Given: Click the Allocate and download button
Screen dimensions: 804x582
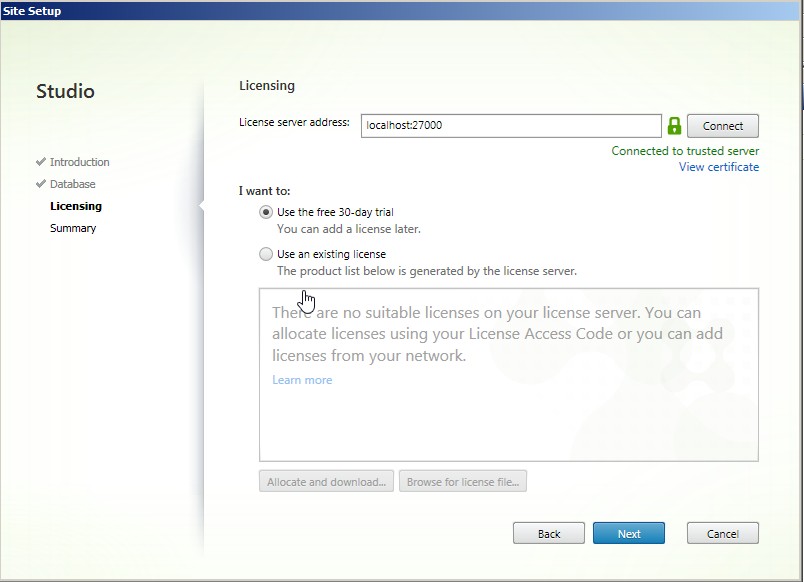Looking at the screenshot, I should (x=326, y=482).
